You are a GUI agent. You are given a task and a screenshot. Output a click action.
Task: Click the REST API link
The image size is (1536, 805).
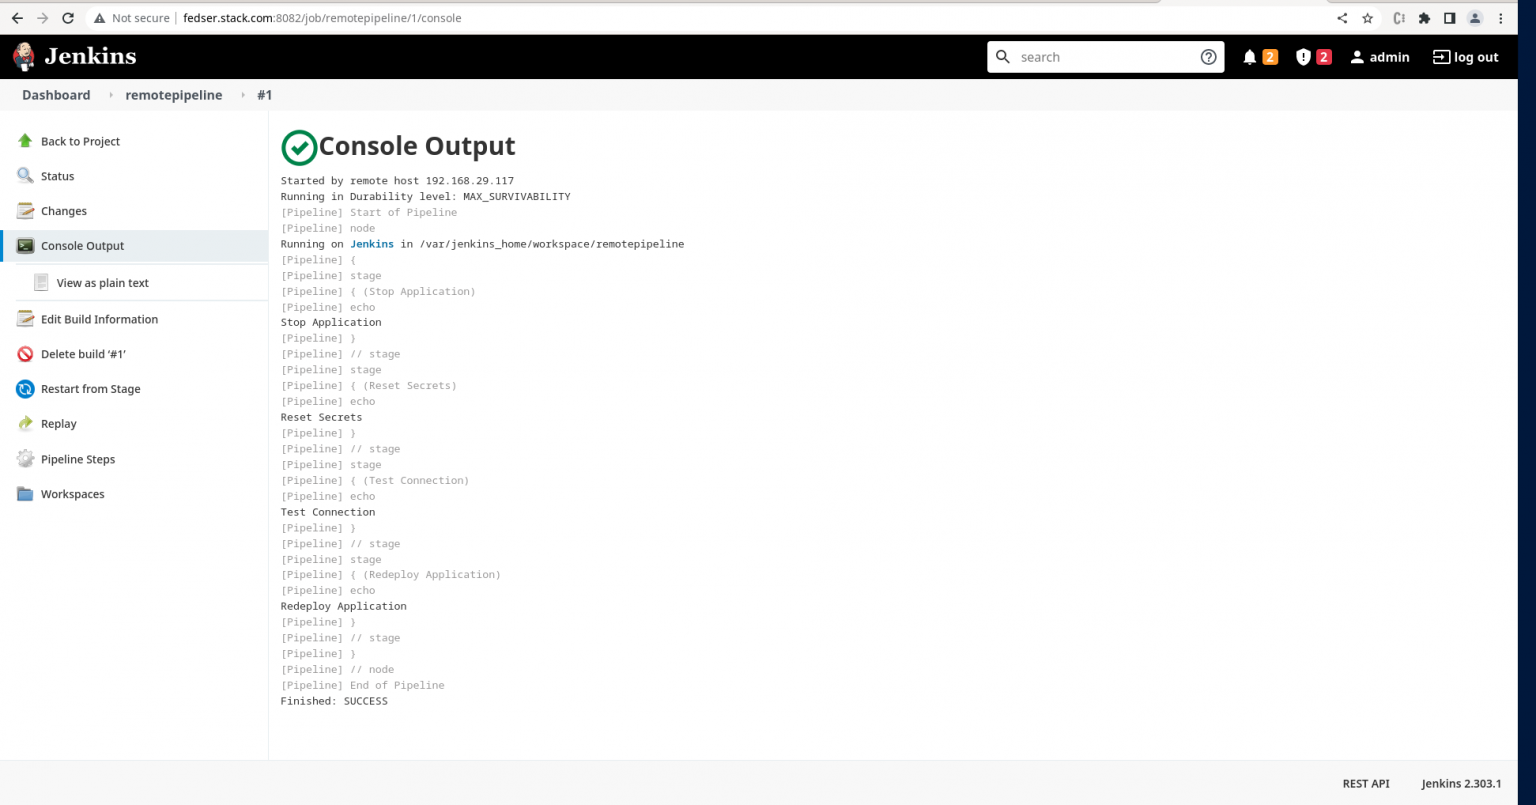[x=1366, y=784]
